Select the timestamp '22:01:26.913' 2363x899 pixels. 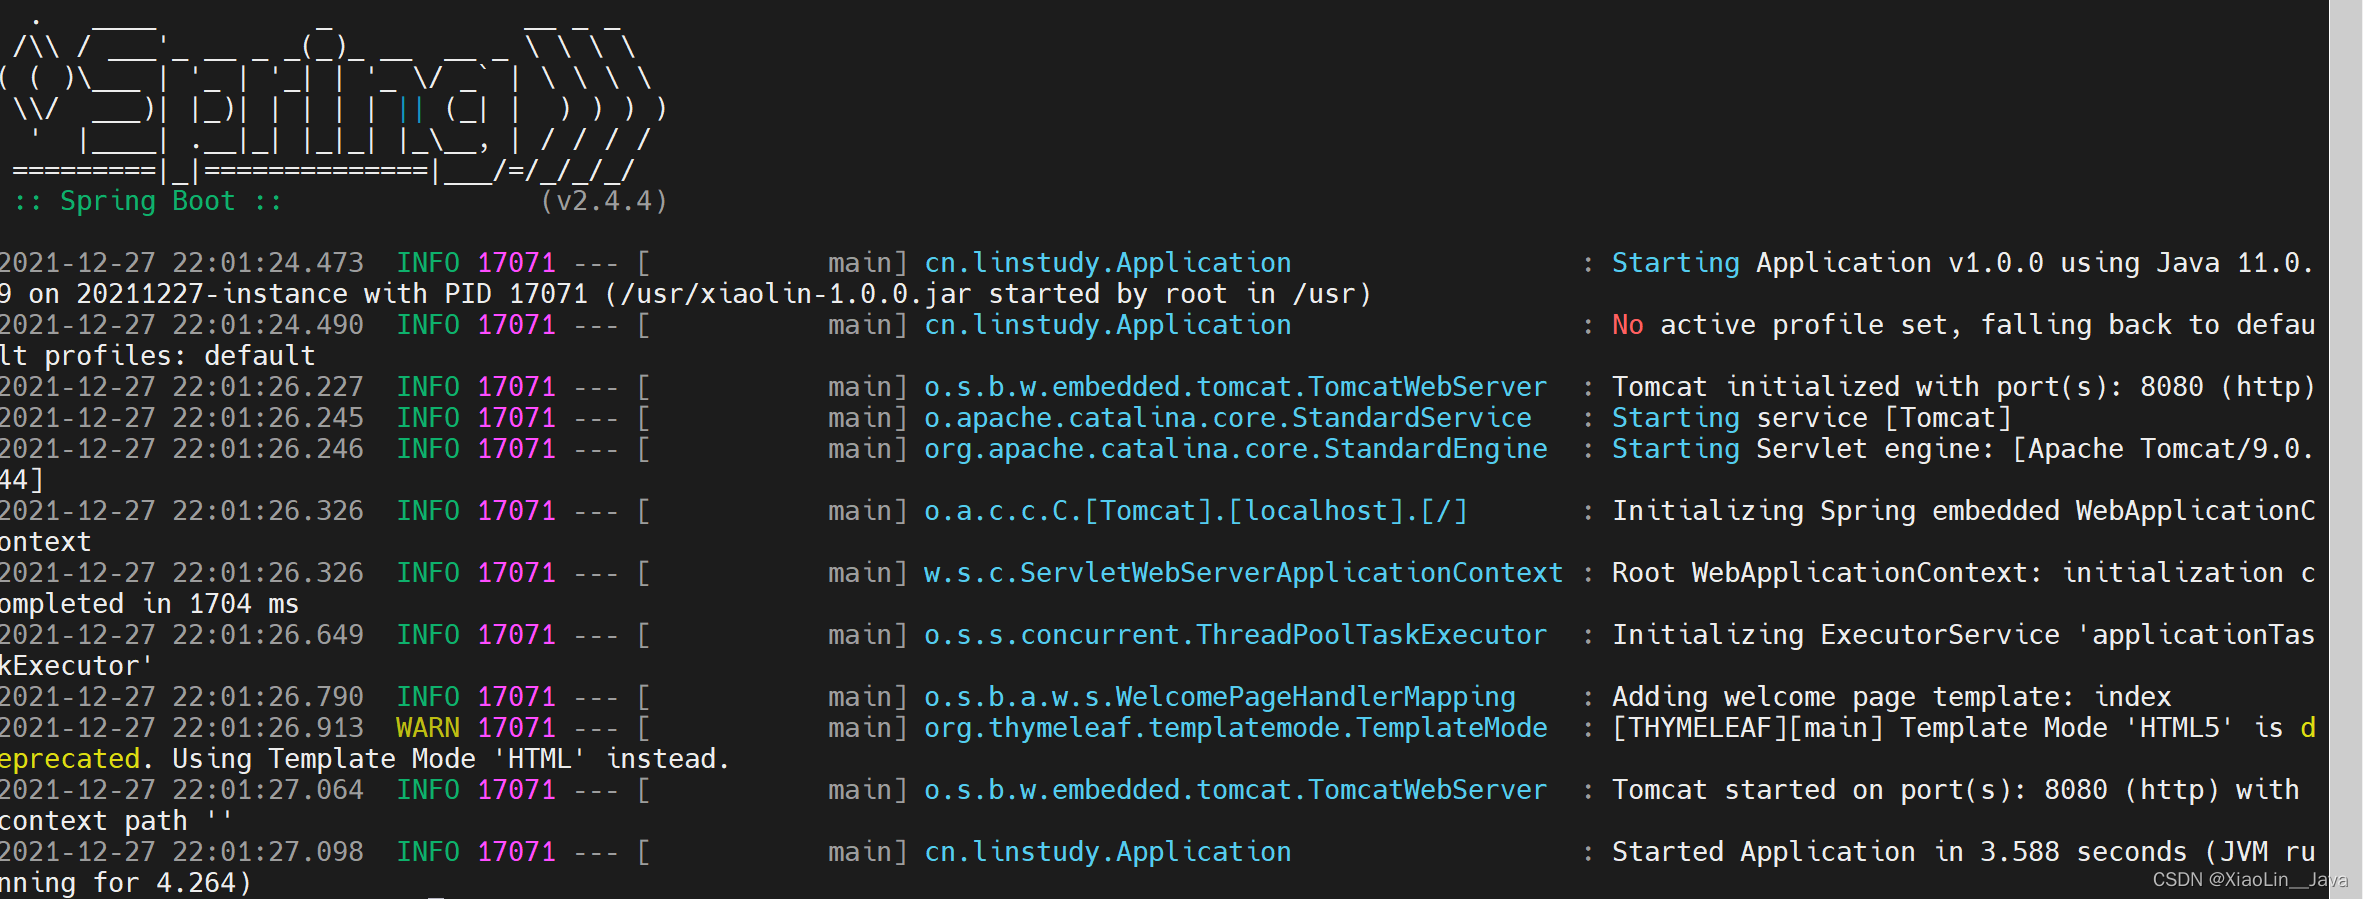(x=268, y=728)
